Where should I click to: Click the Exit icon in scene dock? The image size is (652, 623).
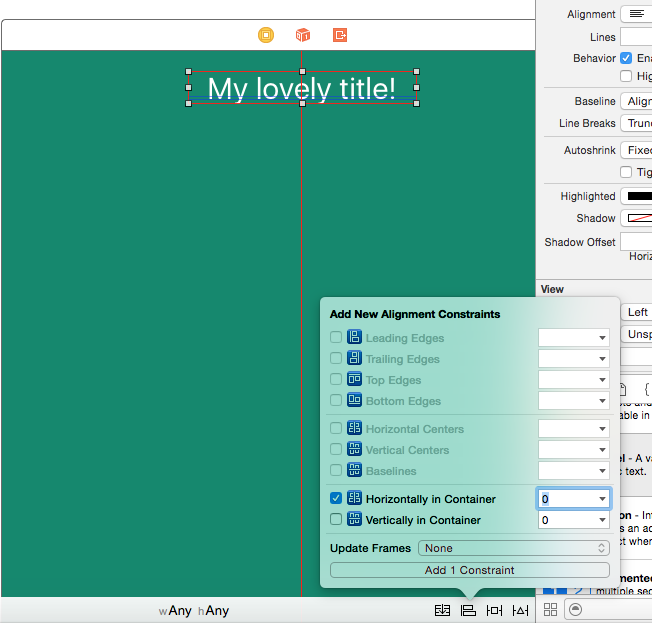point(340,35)
